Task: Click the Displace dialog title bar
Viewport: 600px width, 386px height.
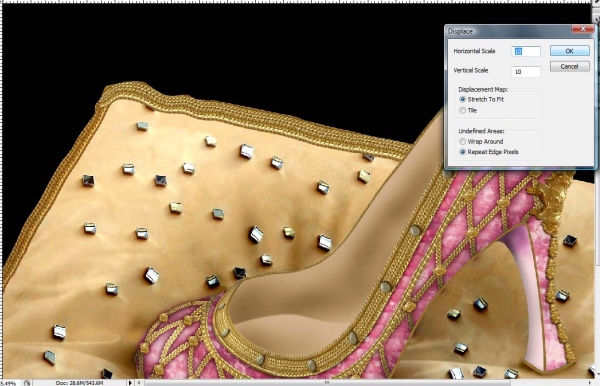Action: pos(509,31)
